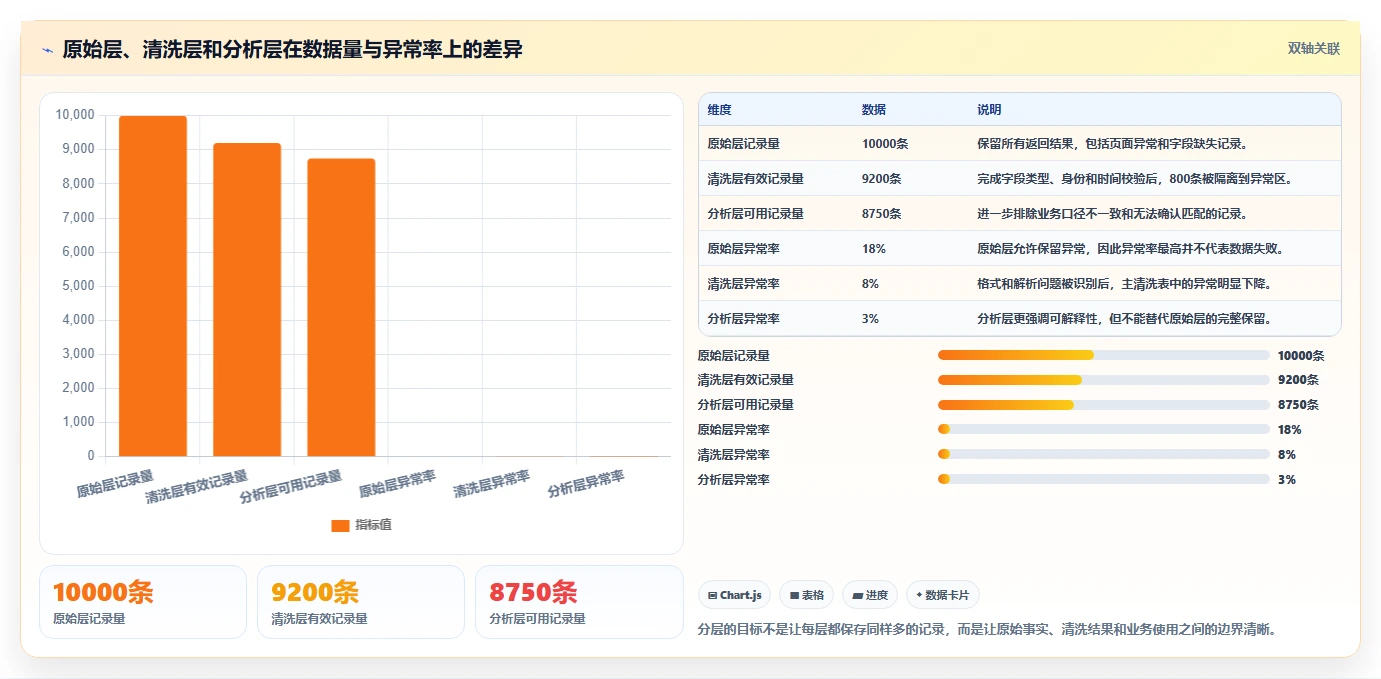The image size is (1381, 679).
Task: Click the 9200条 data card
Action: [361, 602]
